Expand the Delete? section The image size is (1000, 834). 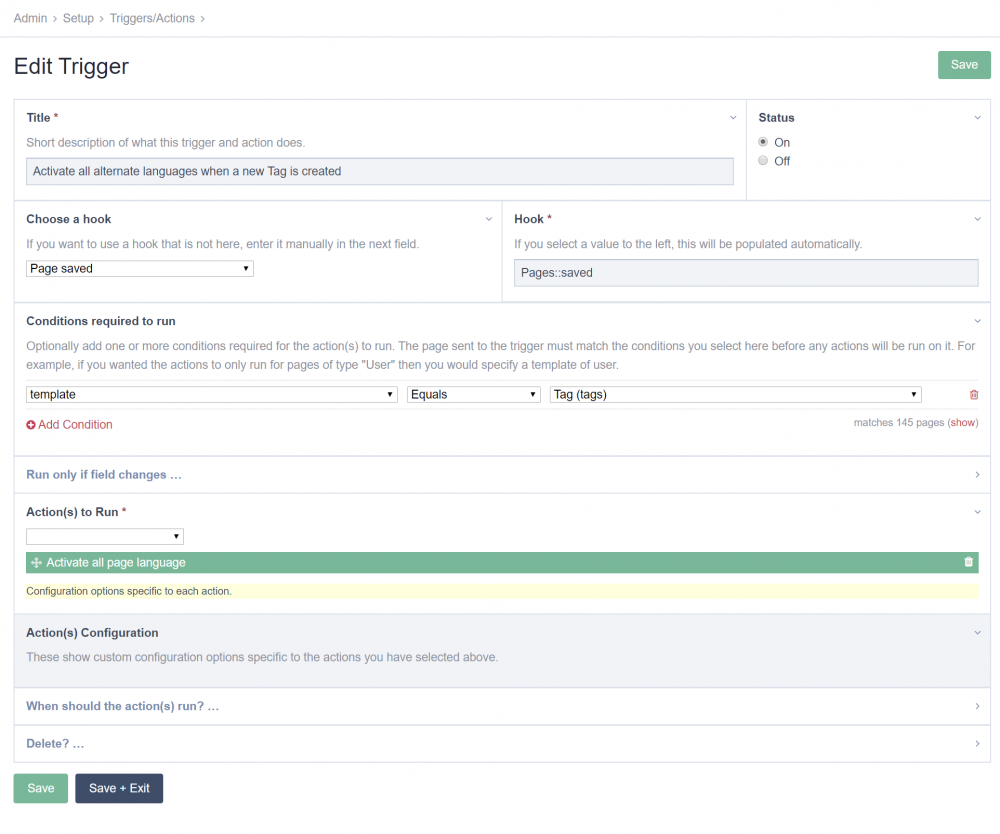tap(55, 744)
